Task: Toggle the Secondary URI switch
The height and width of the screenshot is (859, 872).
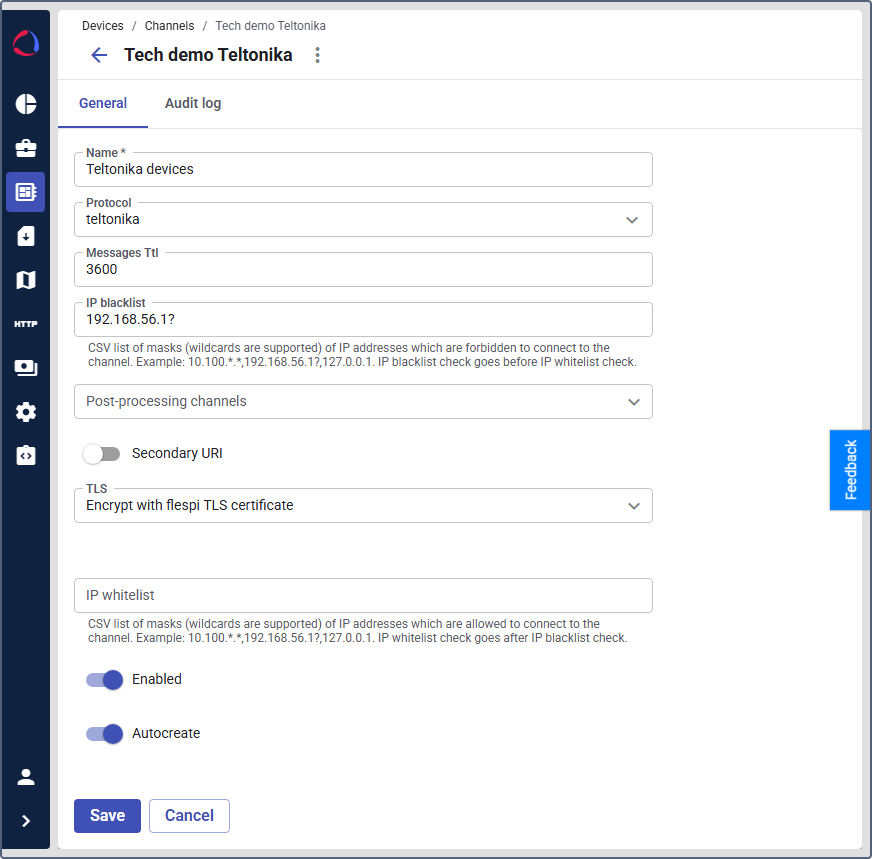Action: (x=102, y=454)
